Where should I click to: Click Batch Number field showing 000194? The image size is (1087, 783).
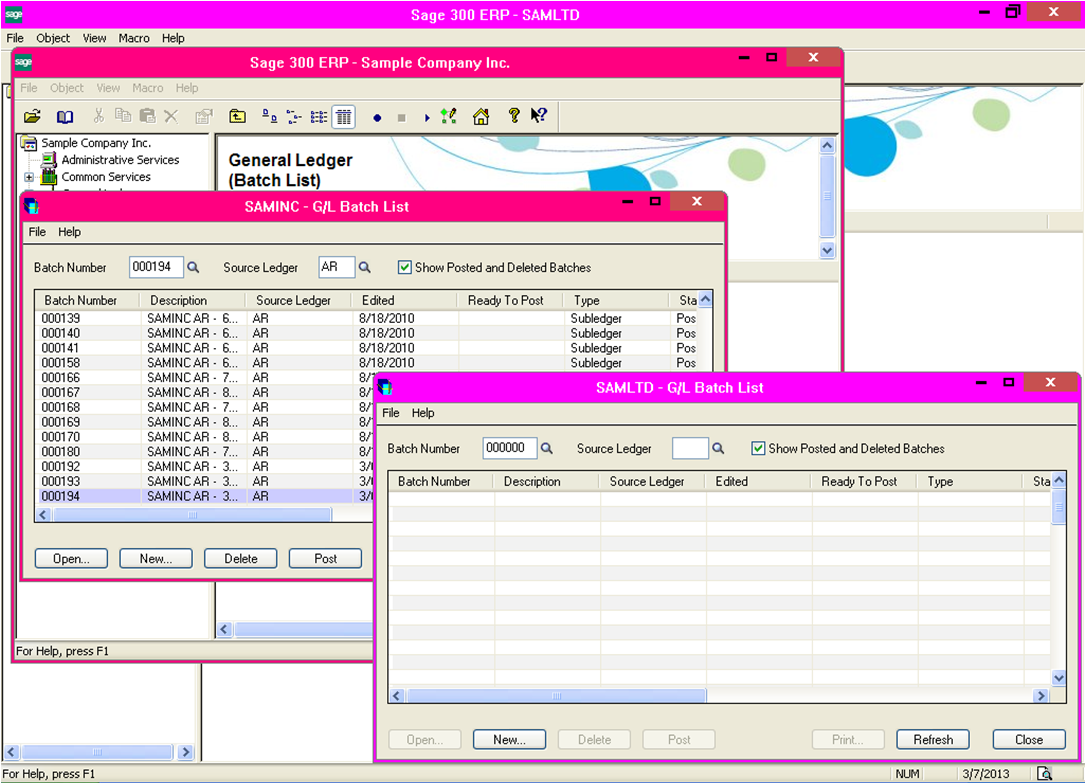pyautogui.click(x=156, y=267)
